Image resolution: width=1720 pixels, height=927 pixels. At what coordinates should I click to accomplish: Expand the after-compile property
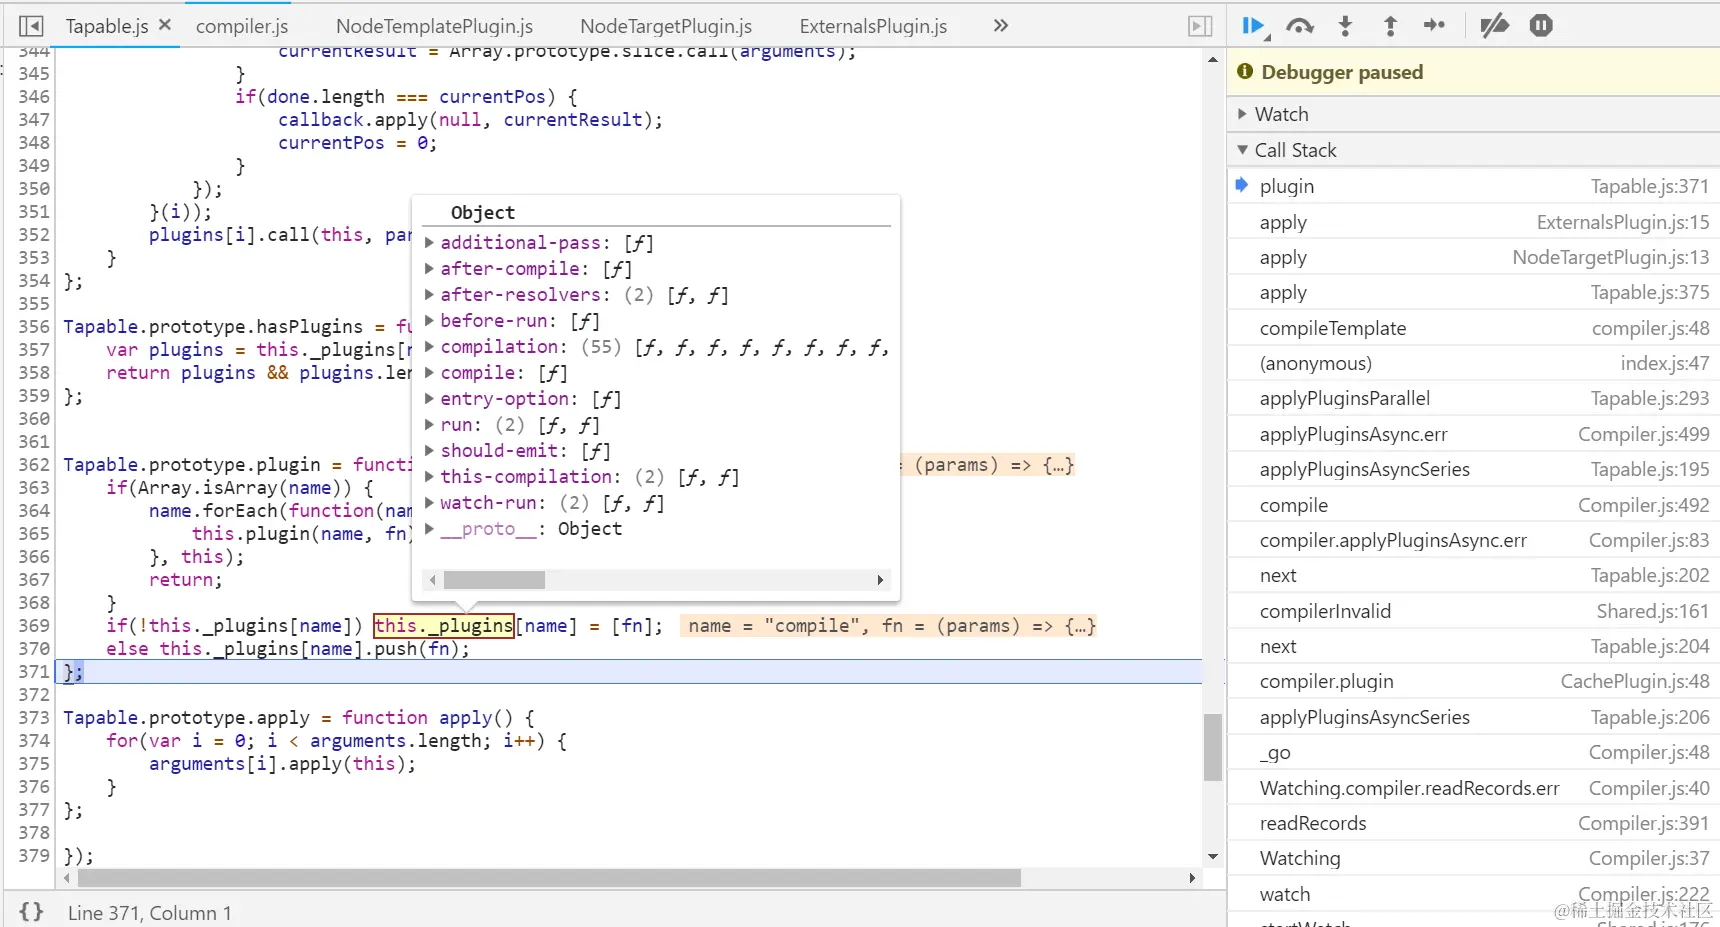[x=429, y=269]
